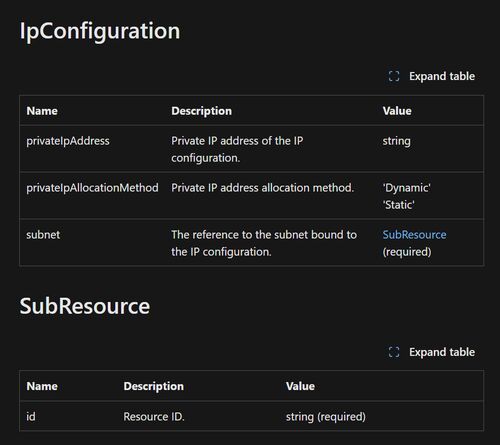Expand table for the IpConfiguration section

pyautogui.click(x=432, y=76)
